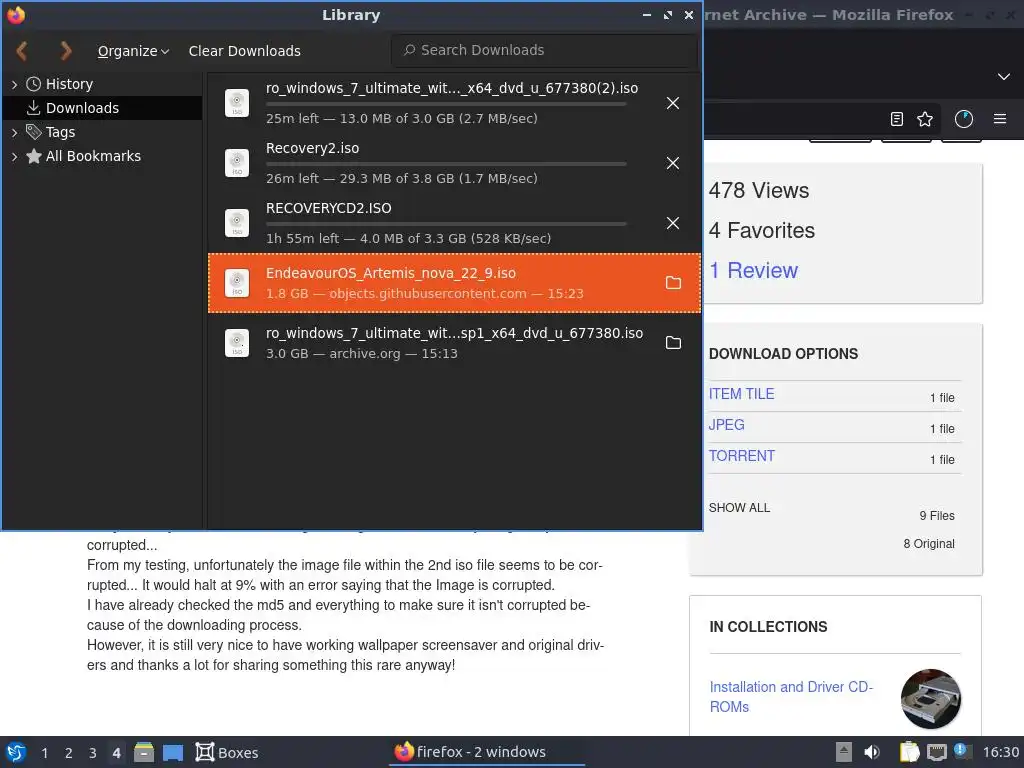
Task: Open the volume speaker tray icon
Action: click(872, 752)
